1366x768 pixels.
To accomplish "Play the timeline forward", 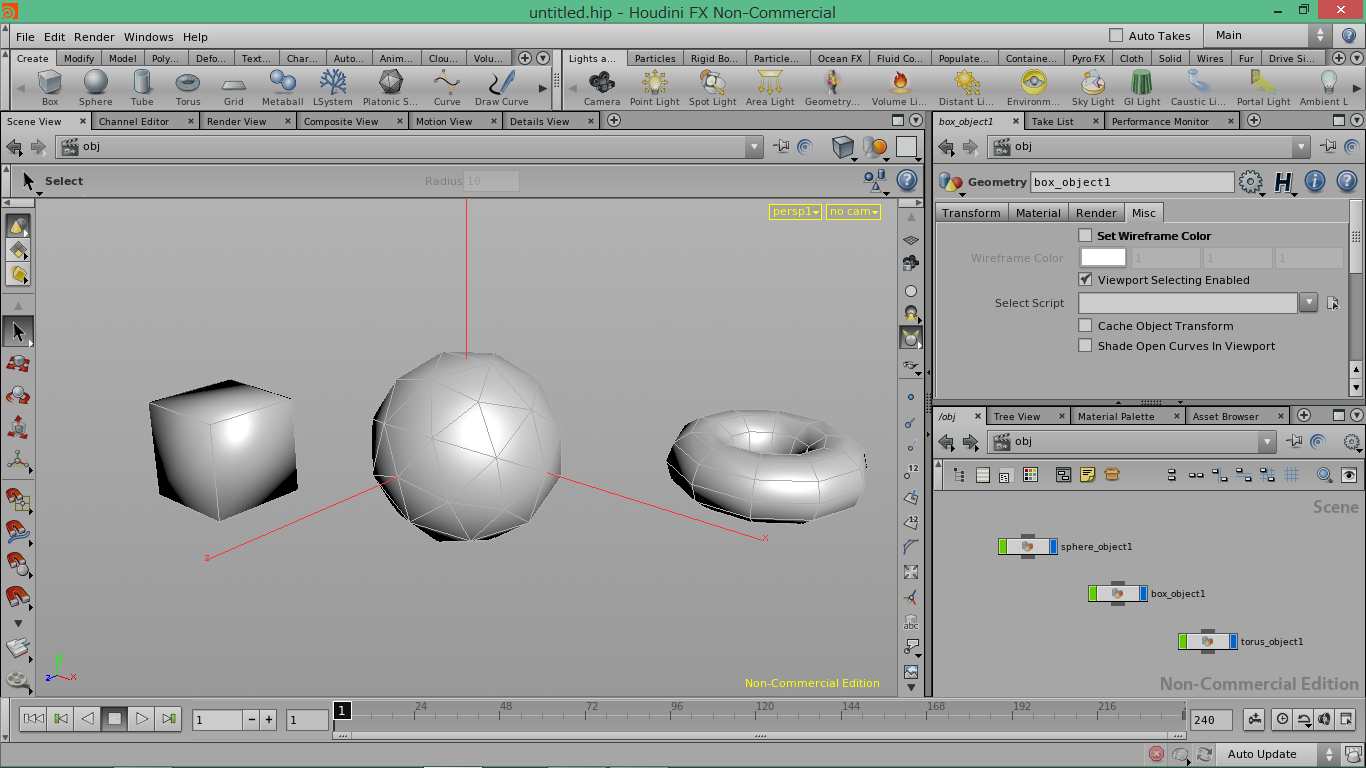I will coord(142,718).
